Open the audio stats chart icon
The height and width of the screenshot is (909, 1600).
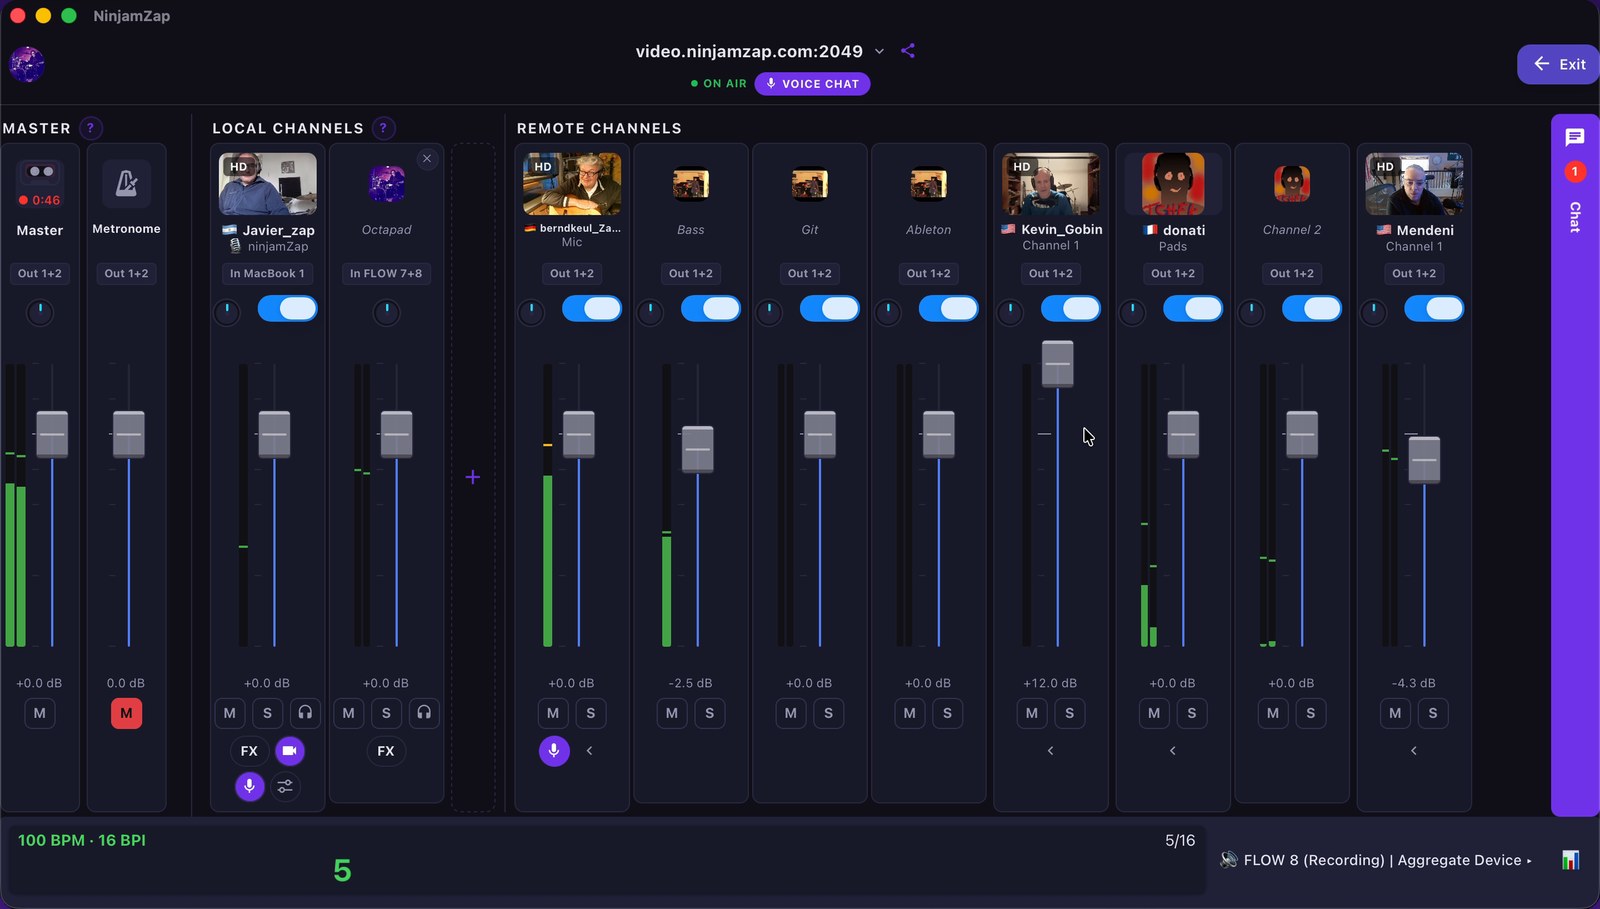click(1571, 860)
